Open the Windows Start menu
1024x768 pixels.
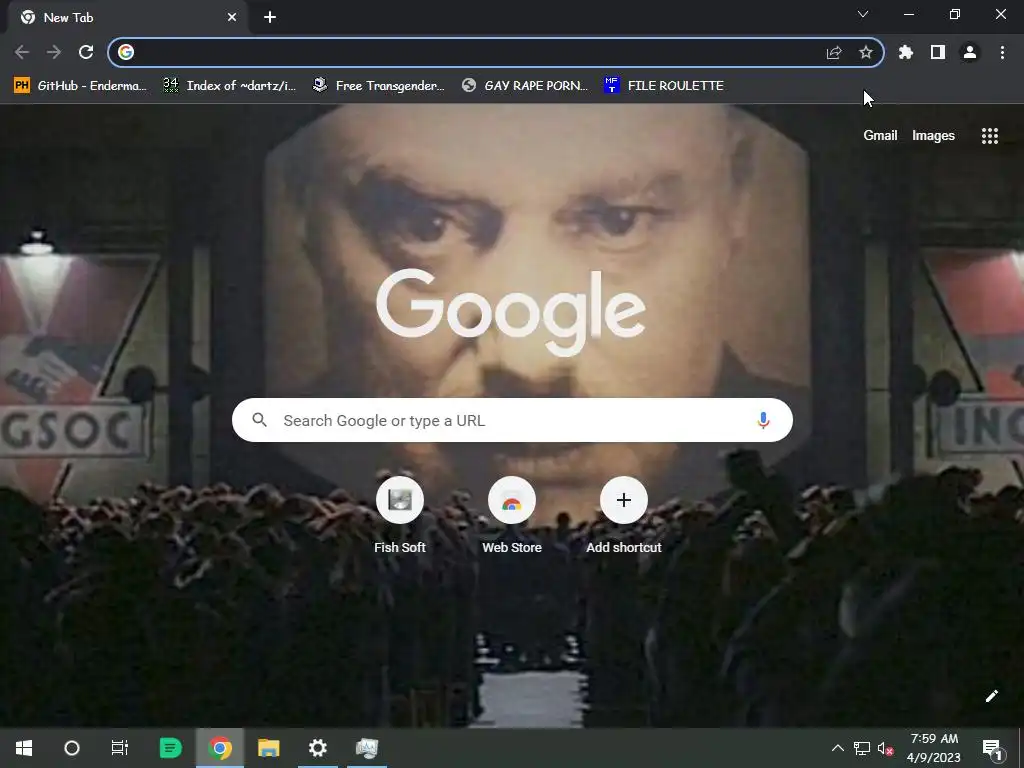24,748
